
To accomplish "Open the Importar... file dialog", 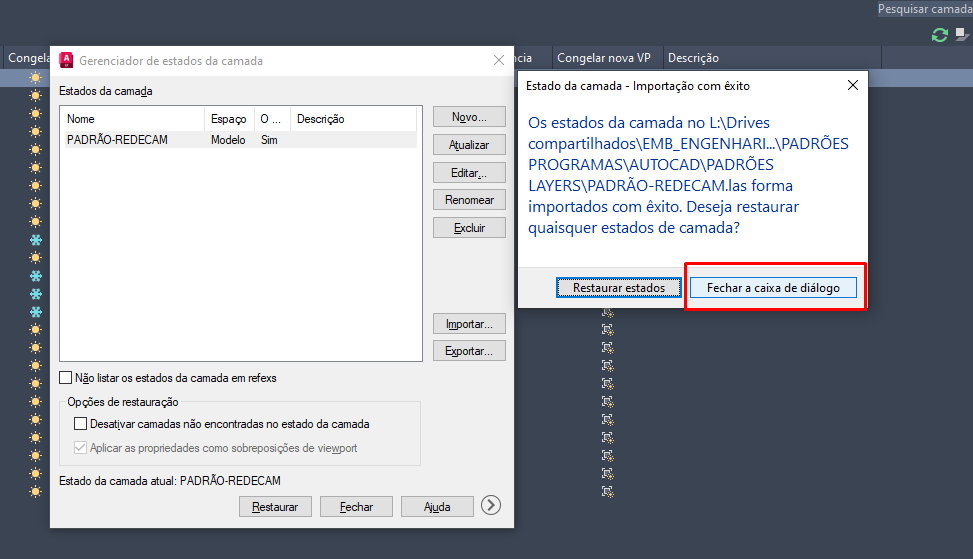I will [469, 324].
